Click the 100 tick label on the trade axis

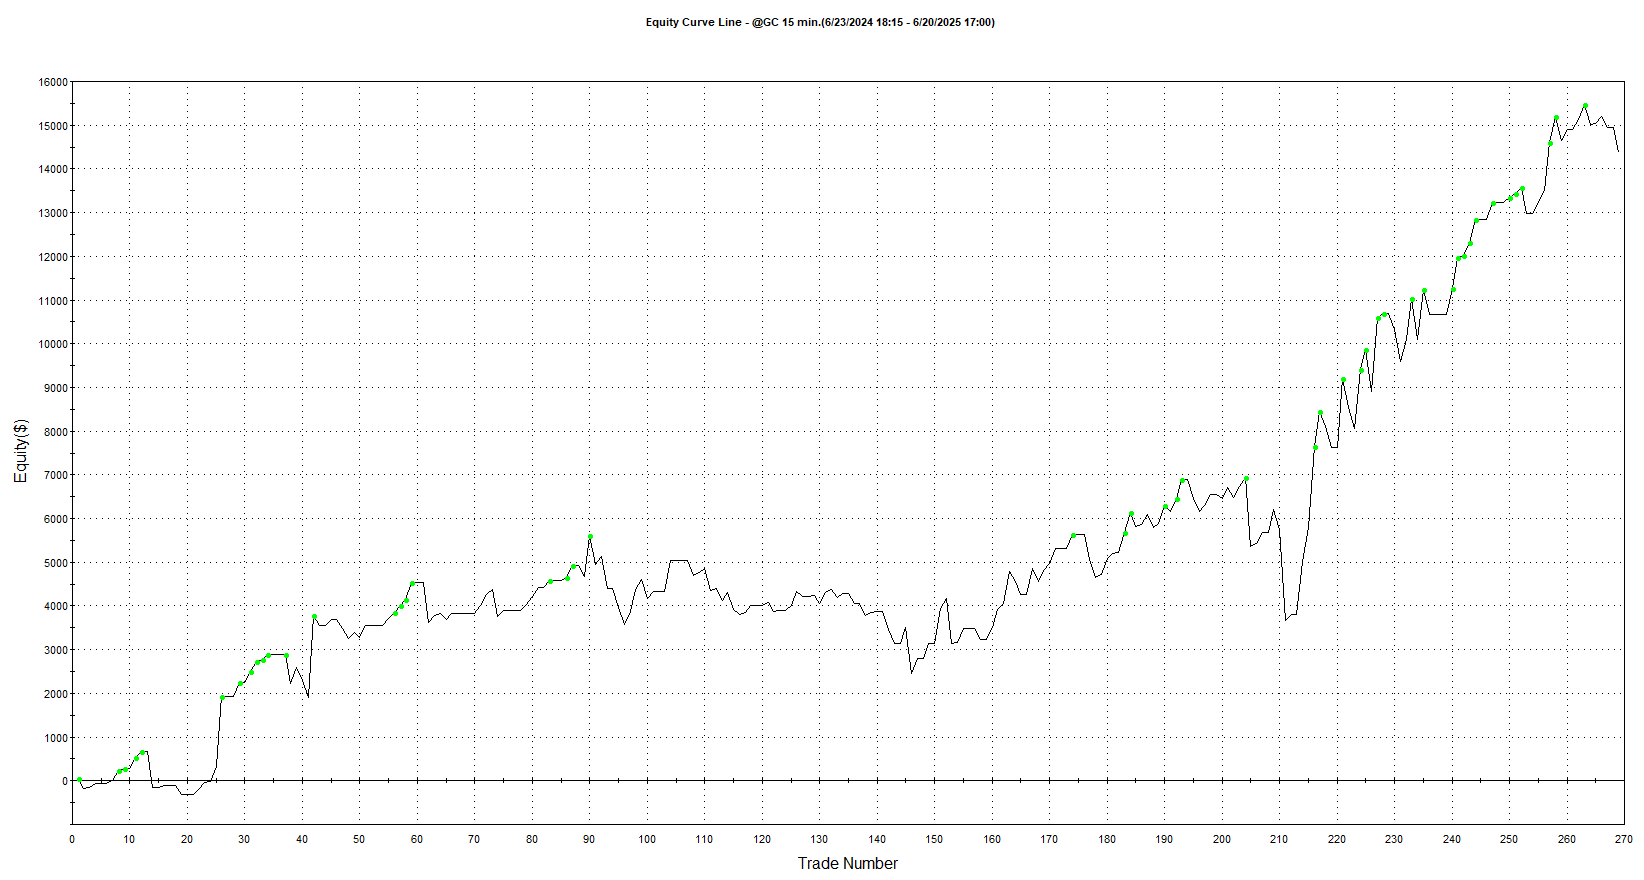(647, 840)
